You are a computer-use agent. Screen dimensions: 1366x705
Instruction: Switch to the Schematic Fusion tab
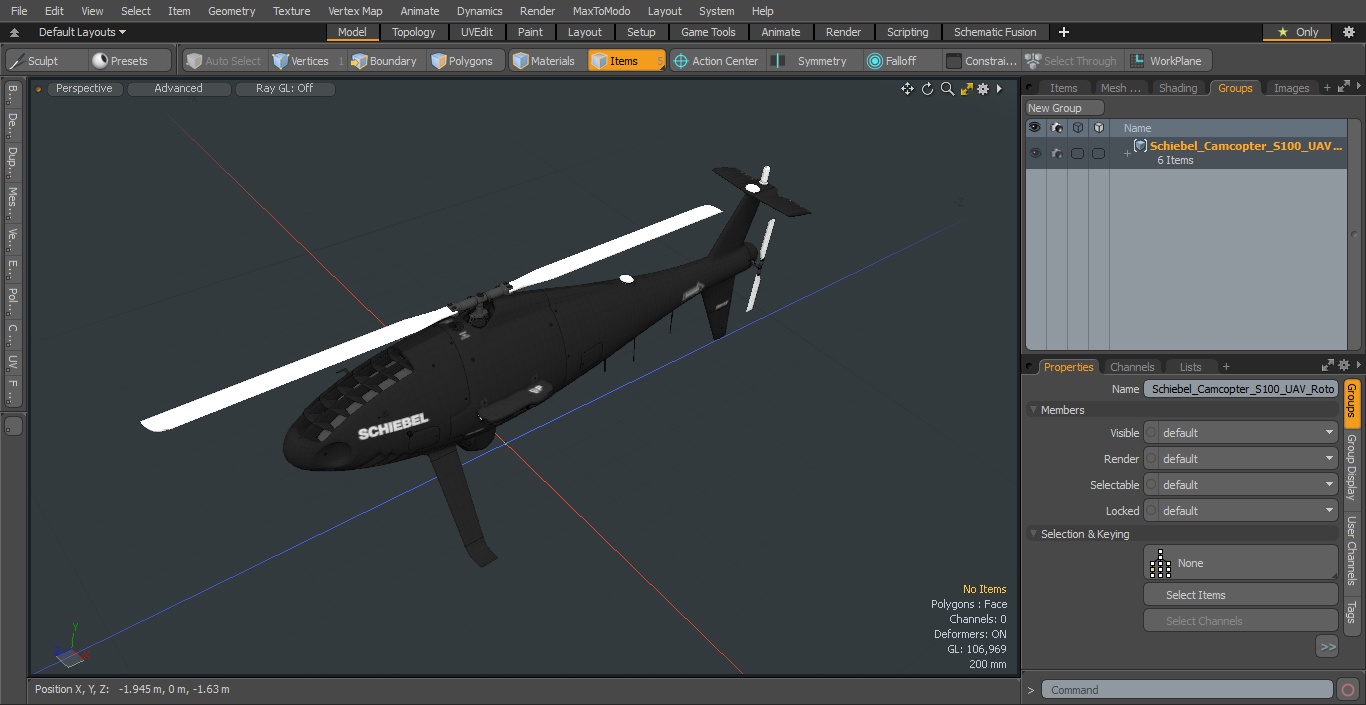coord(995,32)
